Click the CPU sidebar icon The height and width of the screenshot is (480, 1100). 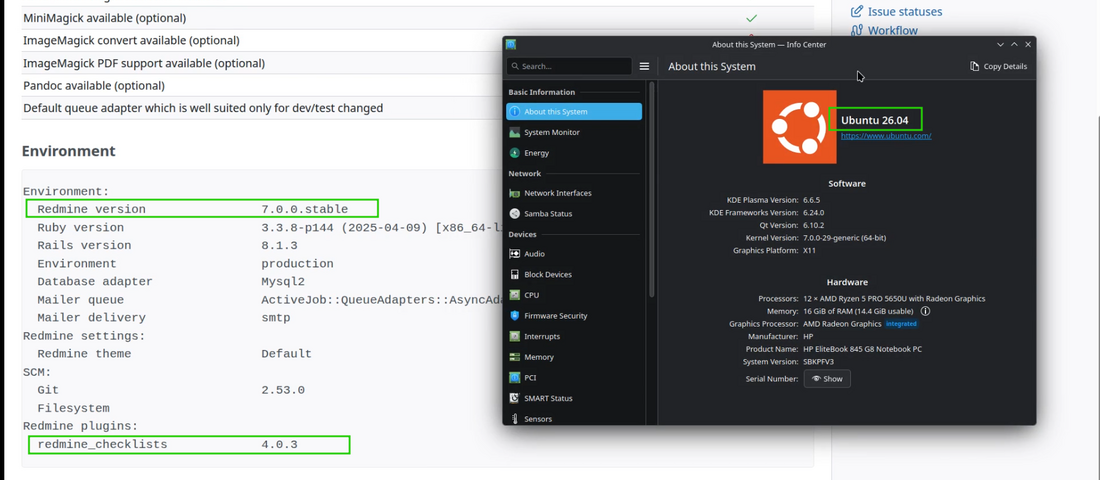coord(515,295)
